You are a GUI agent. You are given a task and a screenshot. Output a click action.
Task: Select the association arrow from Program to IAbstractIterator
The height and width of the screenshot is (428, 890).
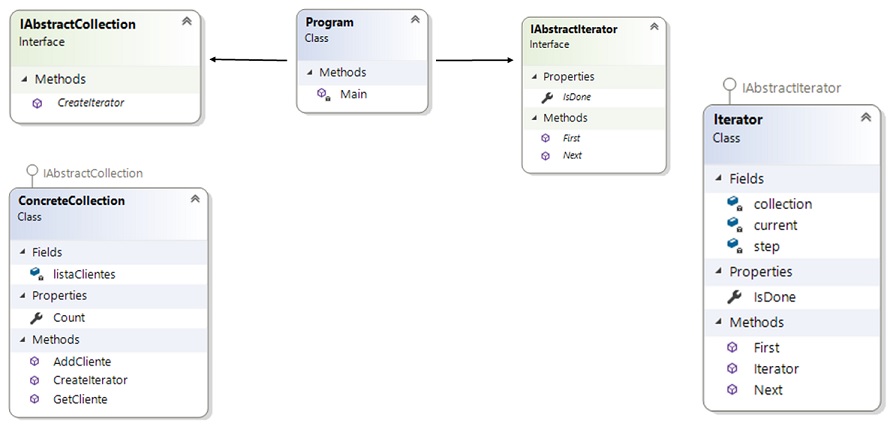(475, 60)
